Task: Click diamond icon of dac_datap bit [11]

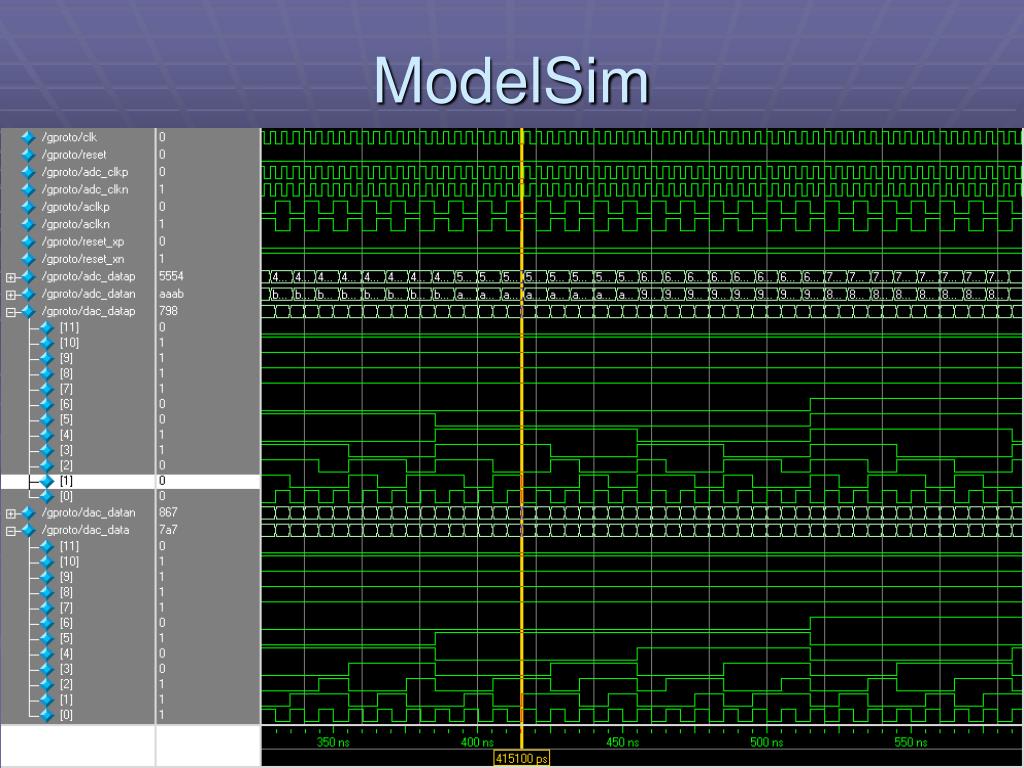Action: coord(46,327)
